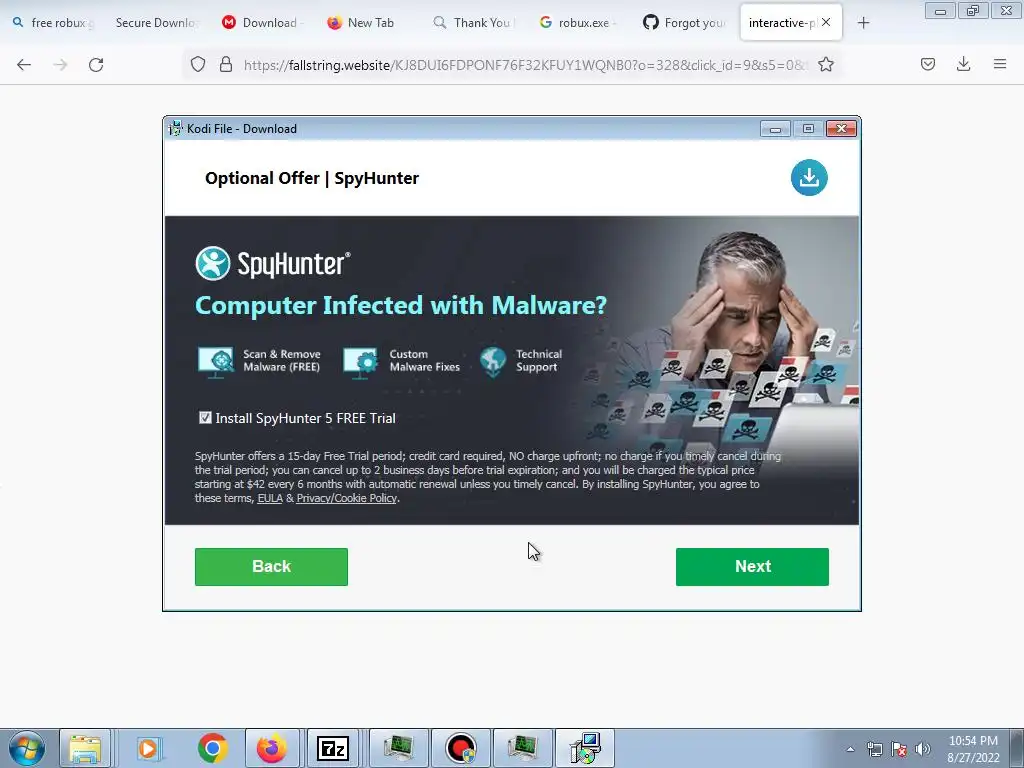
Task: Save page to Pocket icon
Action: [928, 64]
